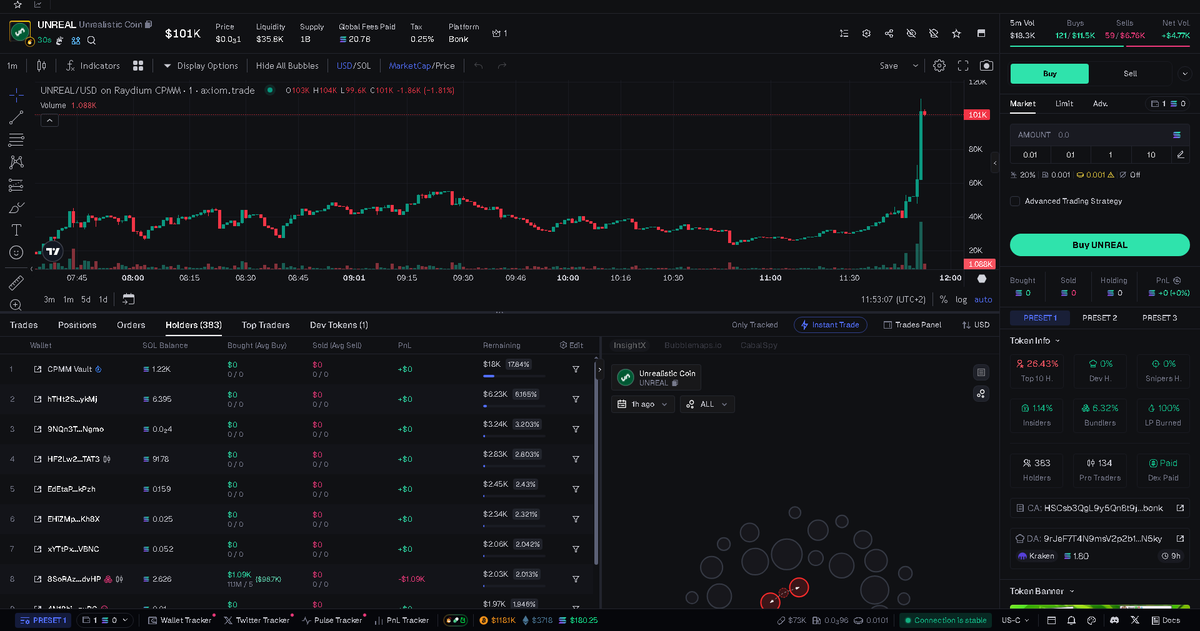Image resolution: width=1200 pixels, height=631 pixels.
Task: Toggle MarketCap/Price display mode
Action: tap(422, 65)
